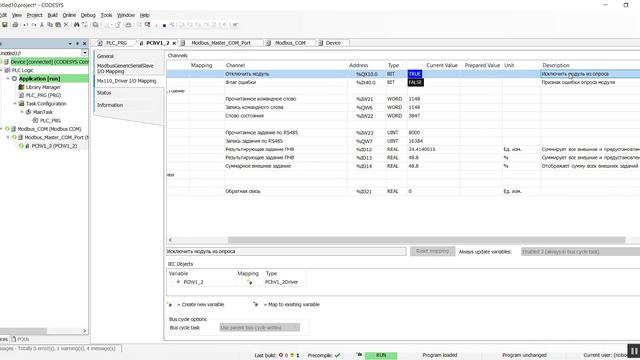Open the devices panel menu arrow
Image resolution: width=640 pixels, height=360 pixels.
coord(70,43)
